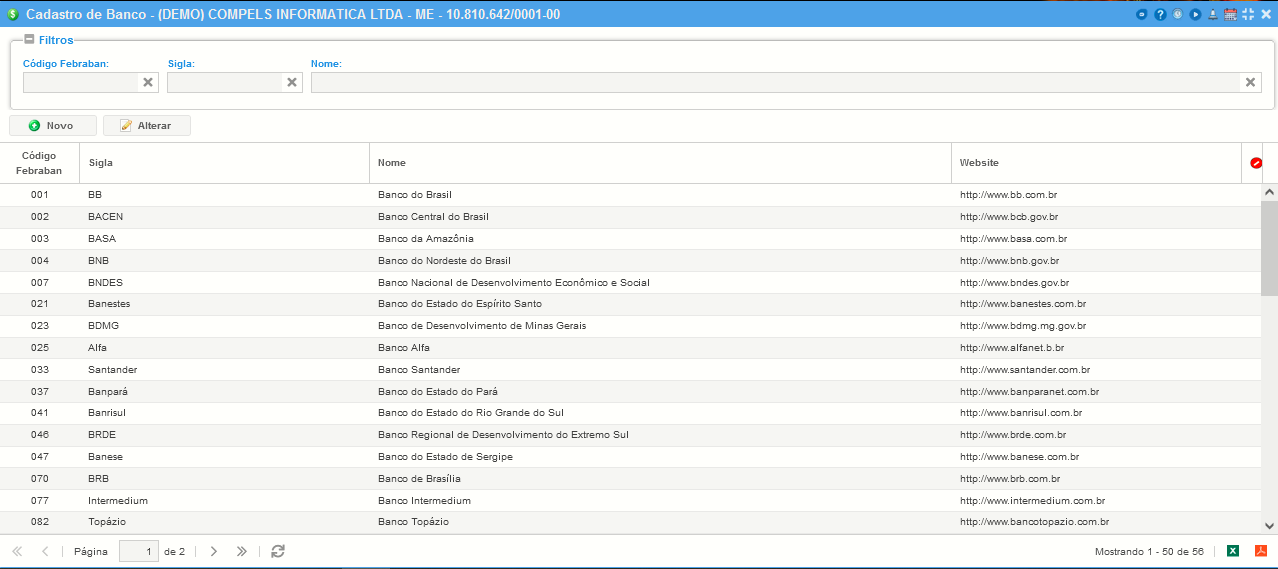
Task: Sort by Website column header
Action: (1096, 163)
